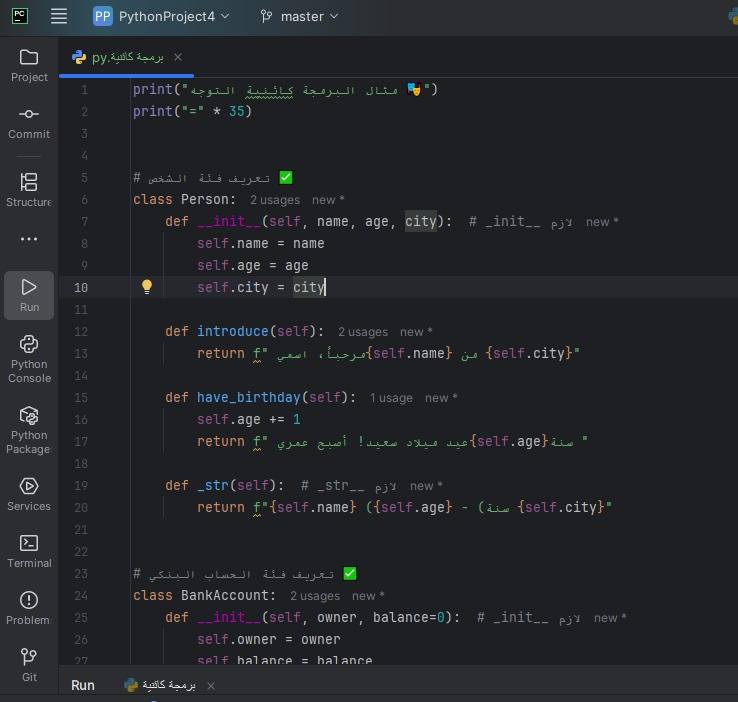Open the Git tool window
Screen dimensions: 738x702
[x=29, y=665]
